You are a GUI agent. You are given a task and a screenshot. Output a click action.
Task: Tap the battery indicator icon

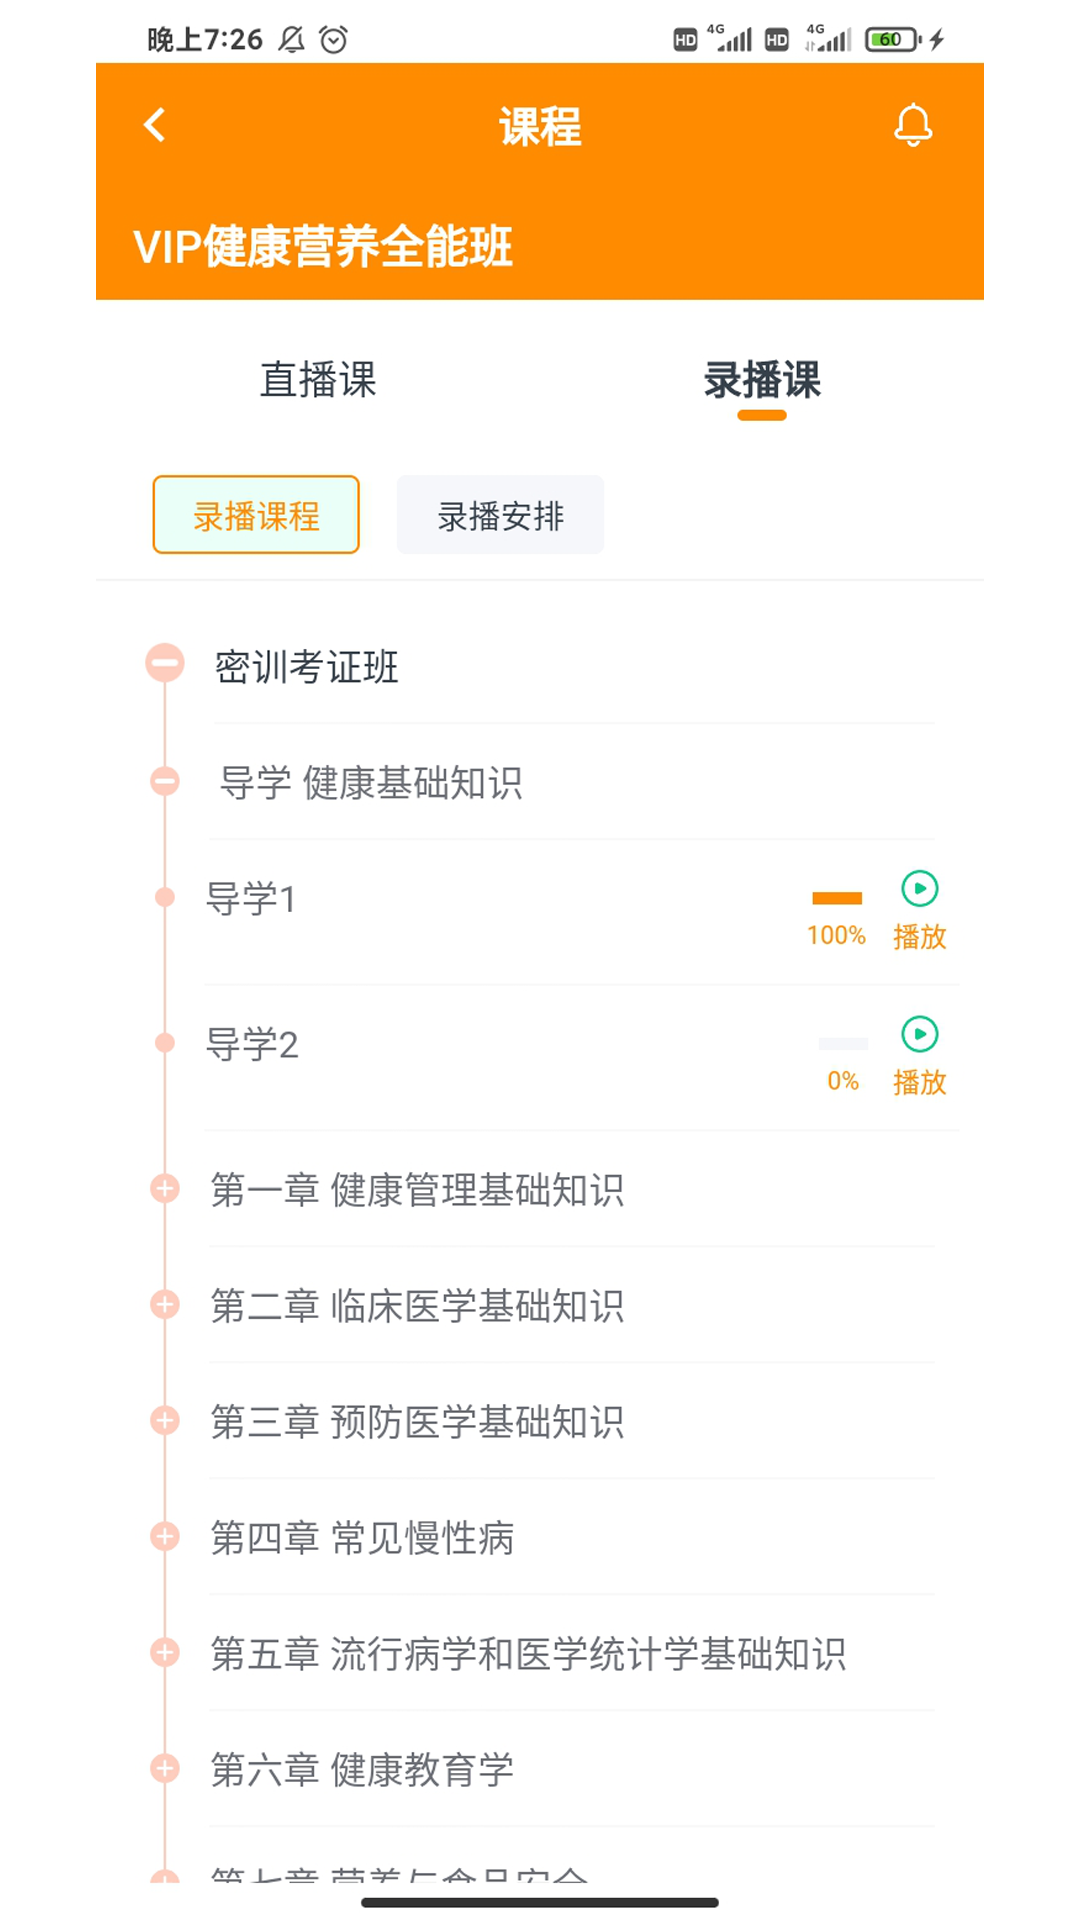pos(892,40)
